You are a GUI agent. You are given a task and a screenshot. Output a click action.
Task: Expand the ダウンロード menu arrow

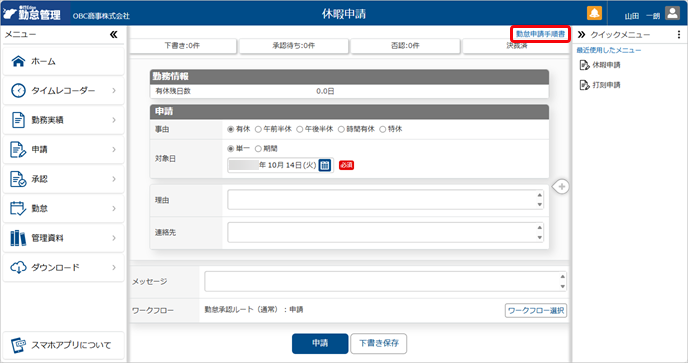click(114, 267)
